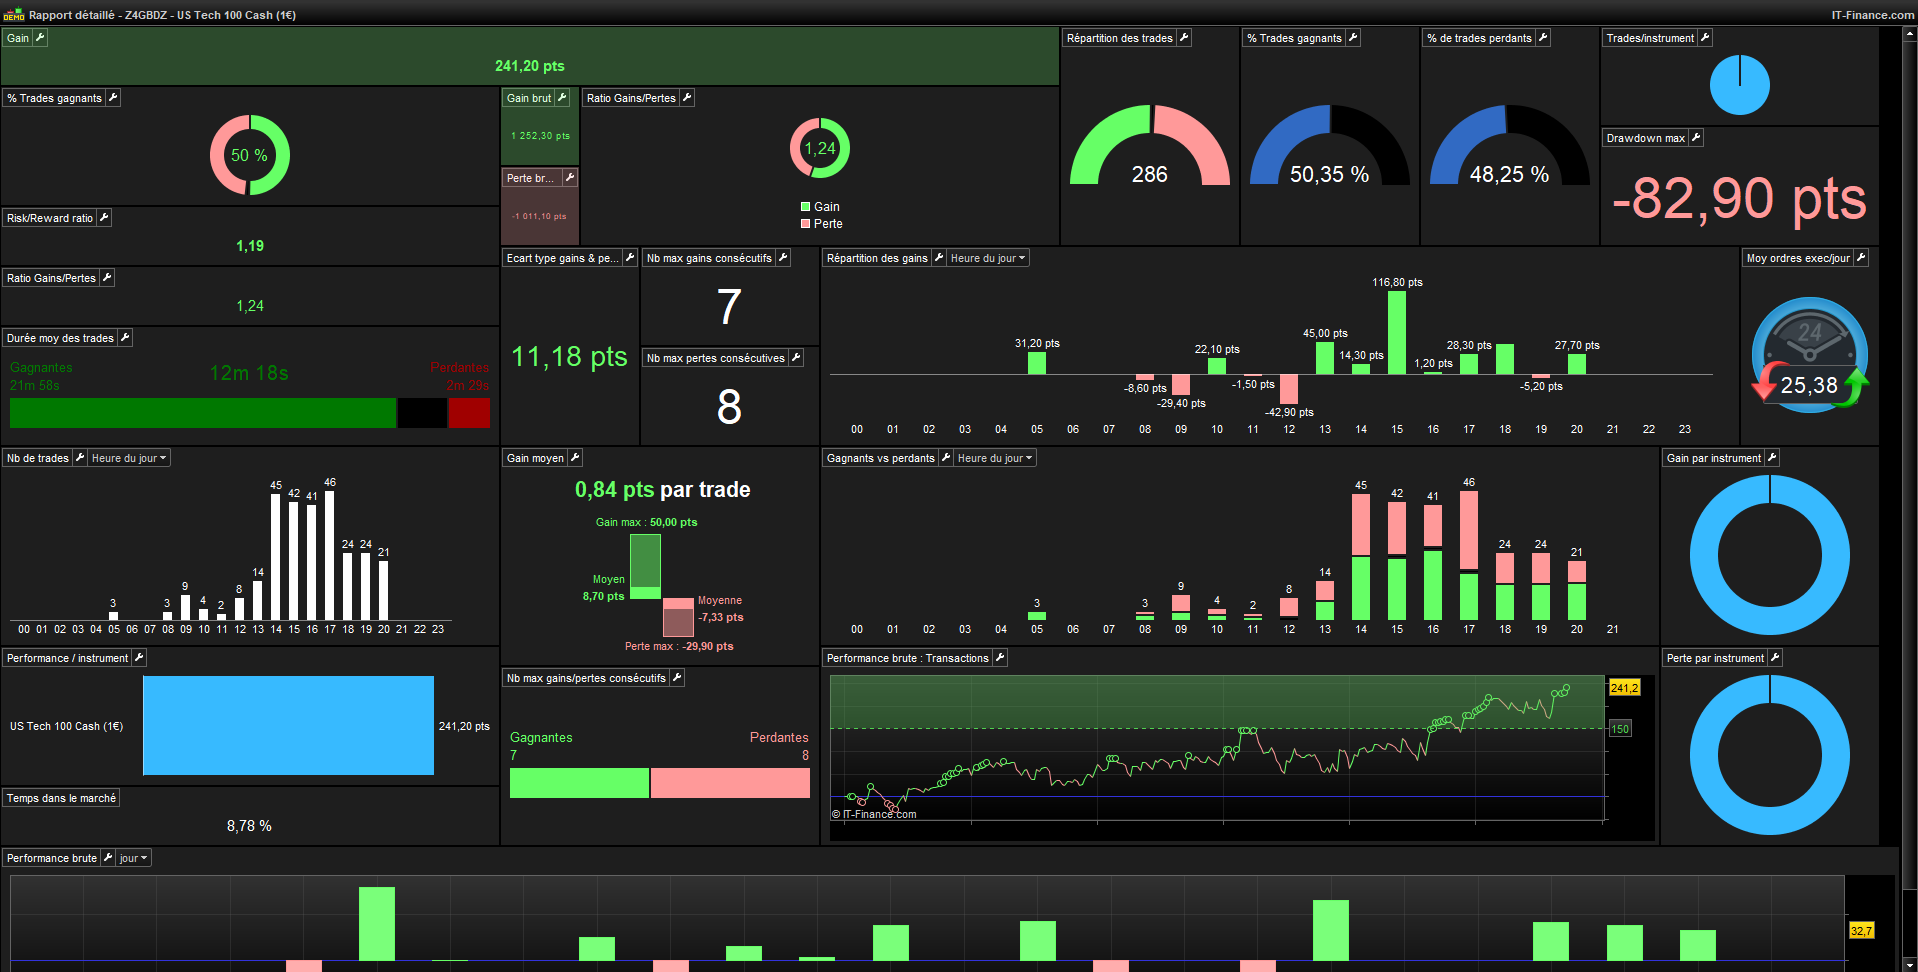Open wrench settings for Risk/Reward ratio

(104, 218)
